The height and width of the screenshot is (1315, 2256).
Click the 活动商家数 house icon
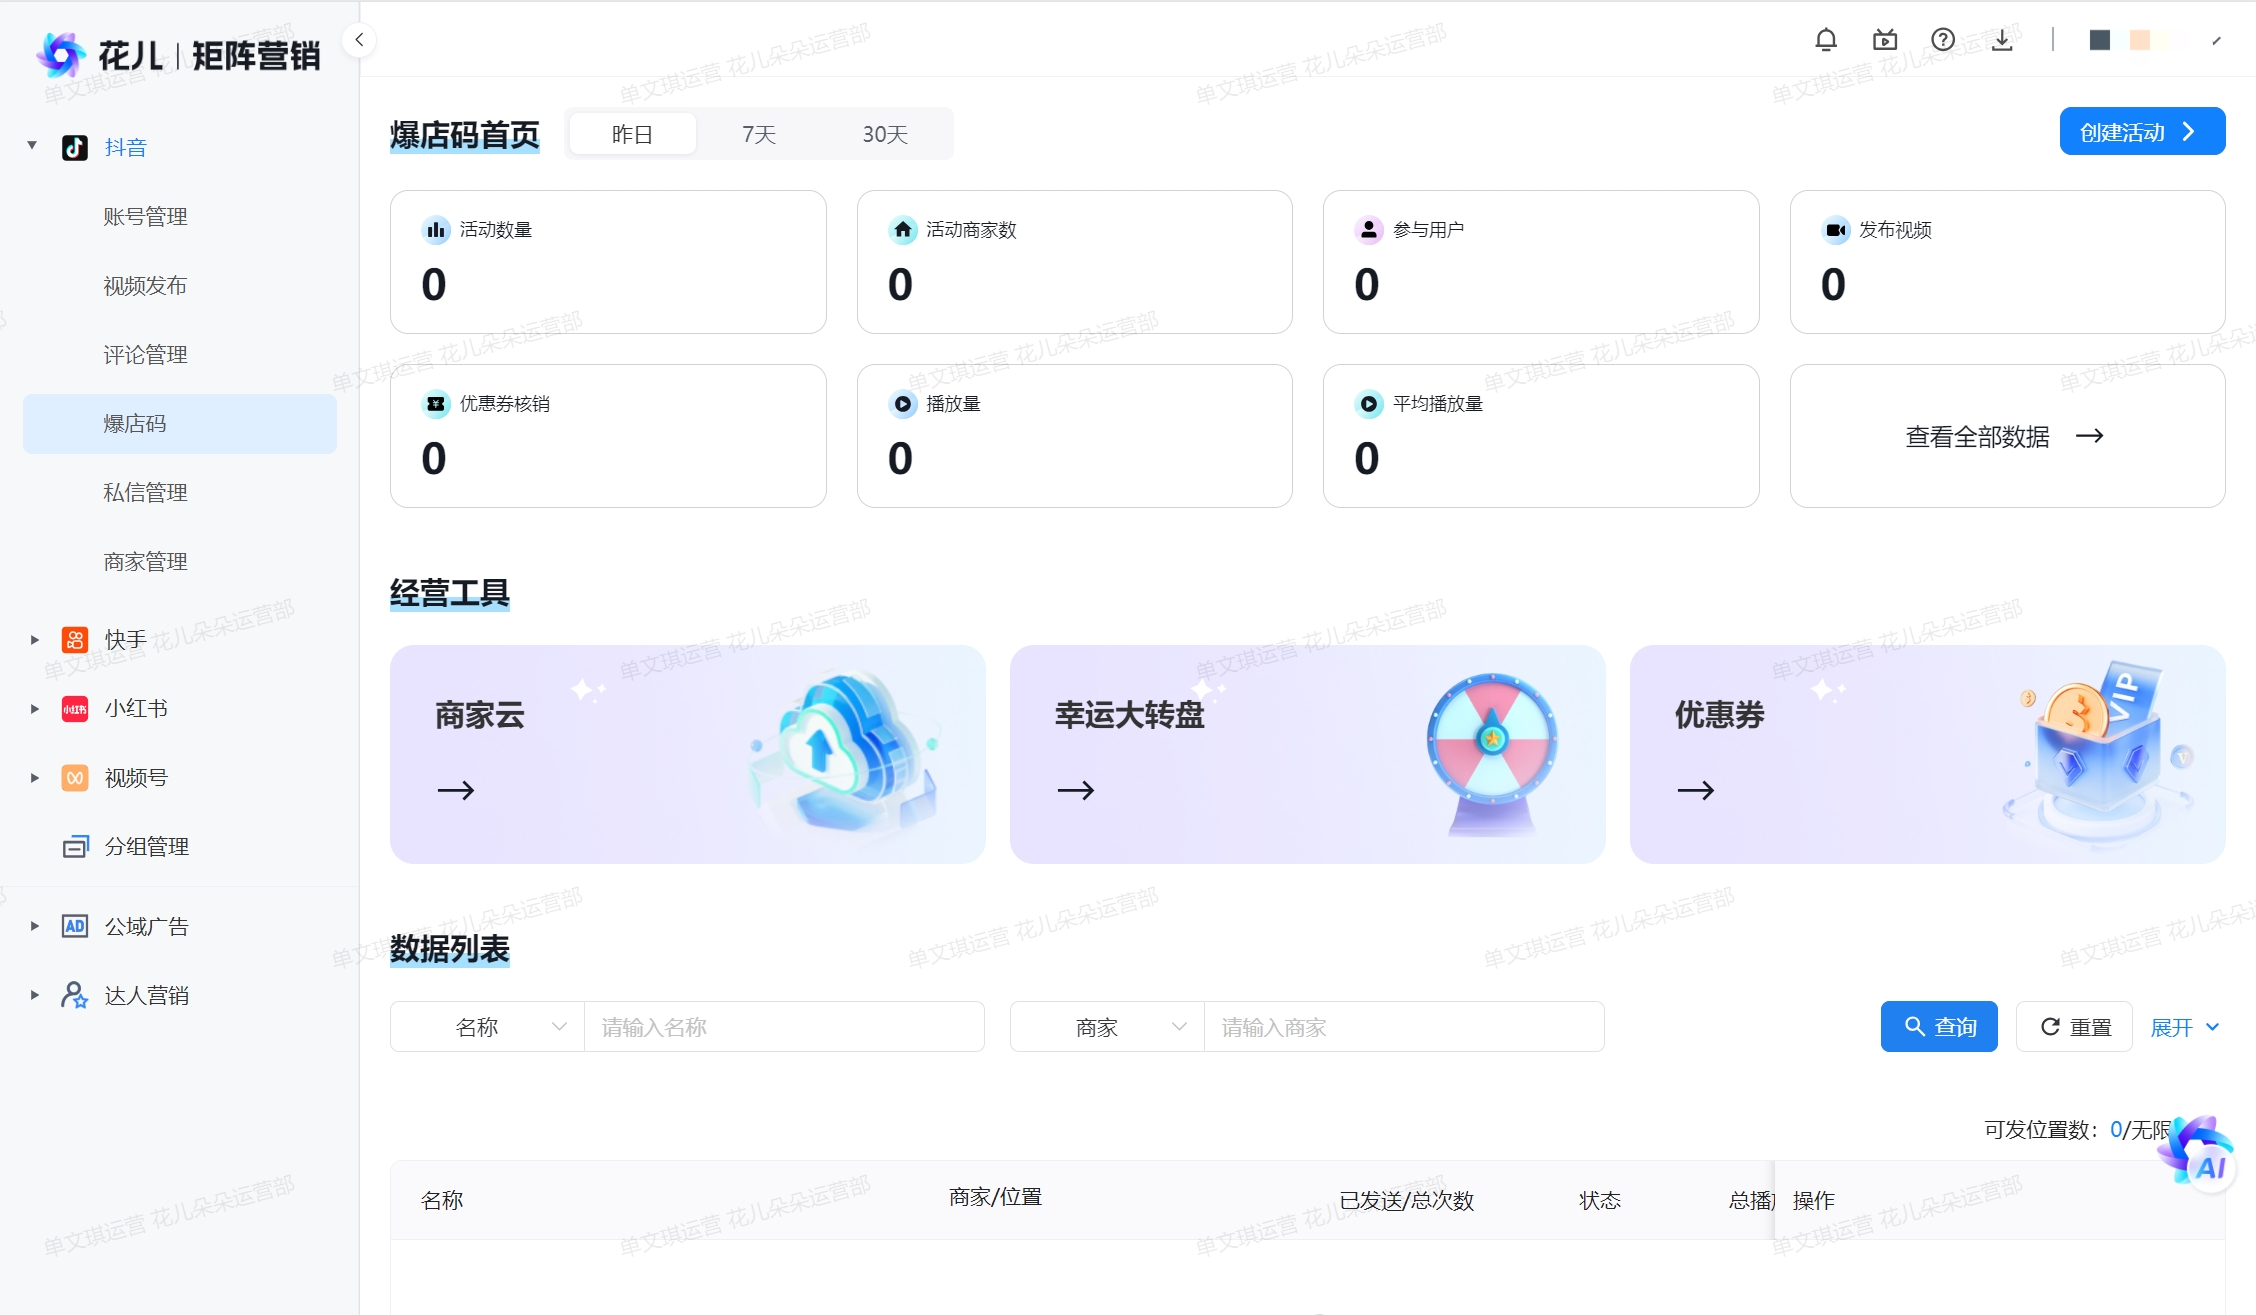coord(903,230)
